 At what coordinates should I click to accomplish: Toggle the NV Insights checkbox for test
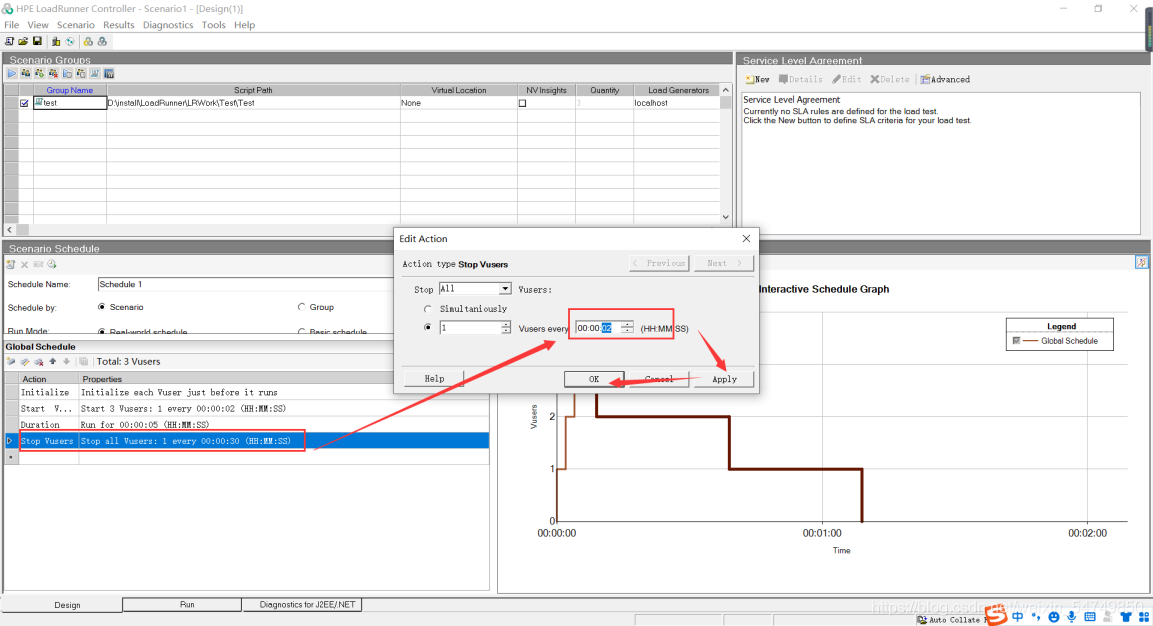point(522,103)
